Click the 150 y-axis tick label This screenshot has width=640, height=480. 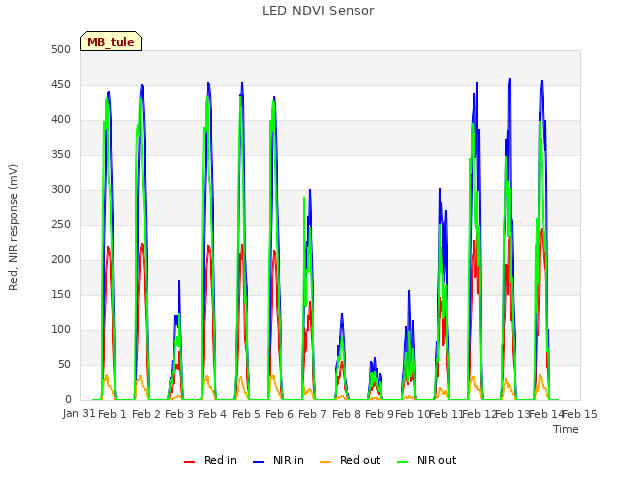61,295
